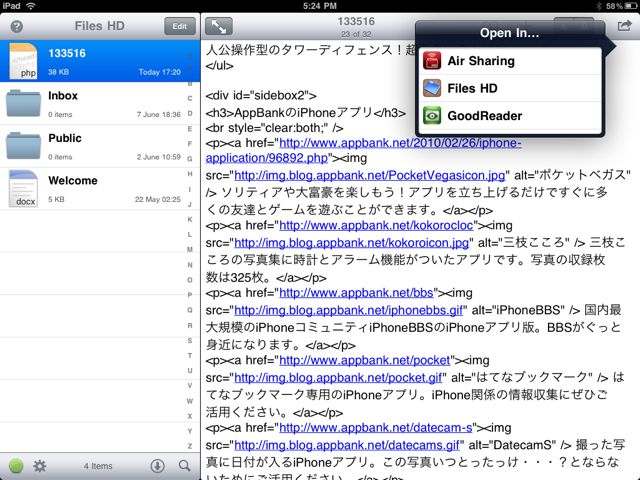This screenshot has height=480, width=640.
Task: Follow the appbank.net/bbs link
Action: (x=356, y=293)
